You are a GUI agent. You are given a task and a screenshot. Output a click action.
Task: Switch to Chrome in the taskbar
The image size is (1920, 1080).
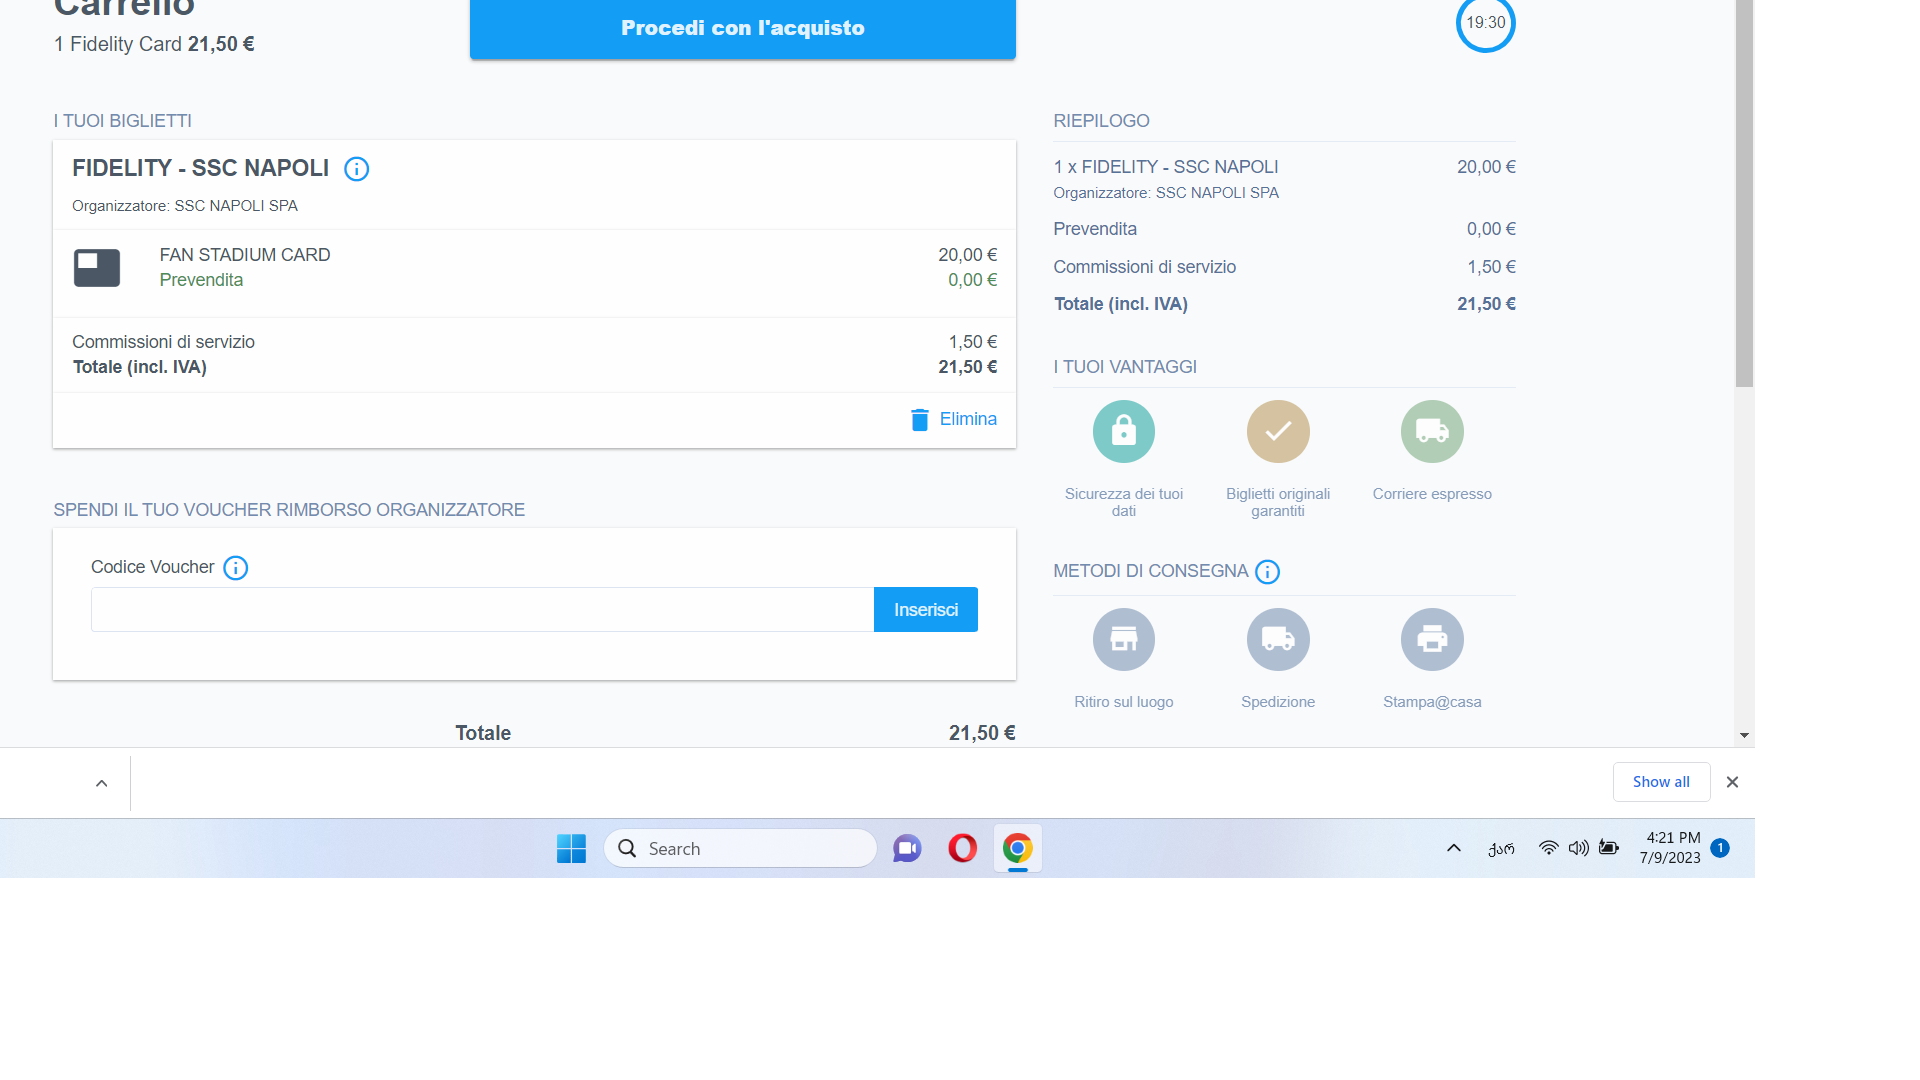(1017, 848)
